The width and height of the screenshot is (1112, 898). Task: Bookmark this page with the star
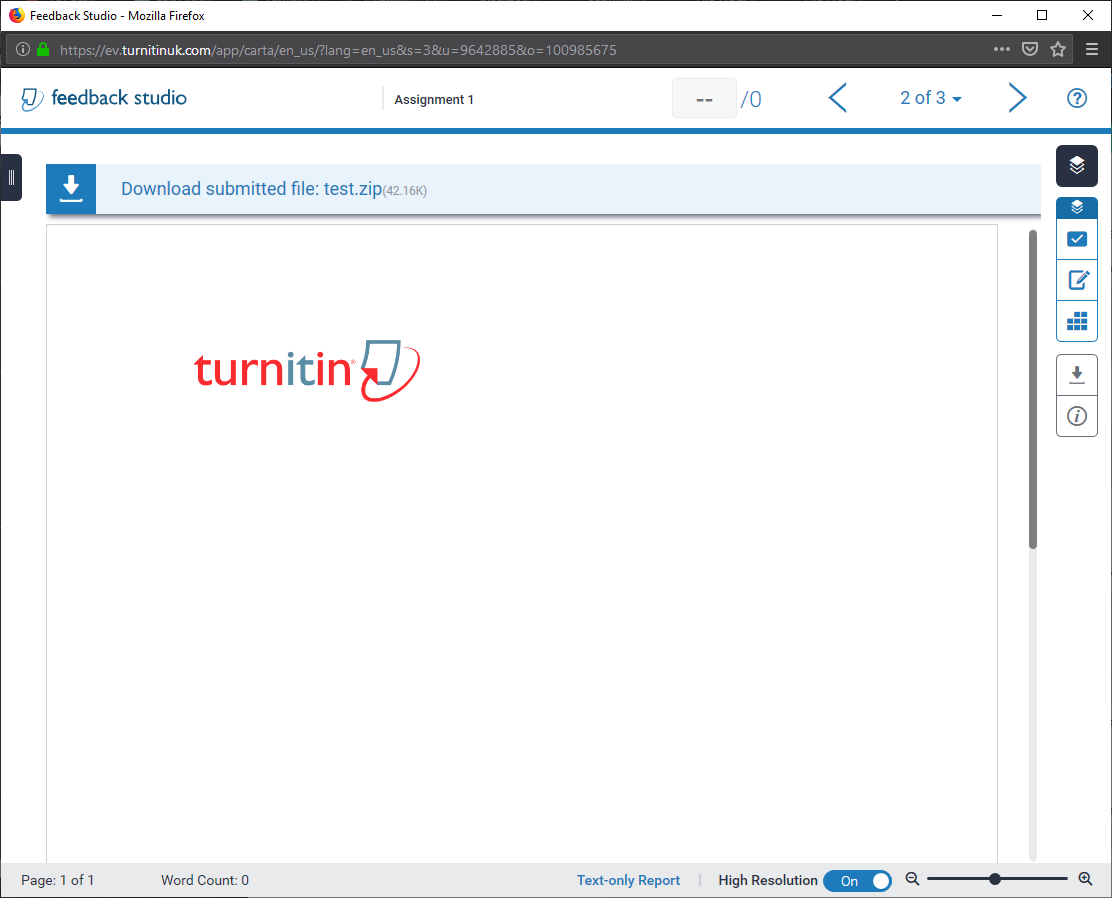tap(1058, 50)
